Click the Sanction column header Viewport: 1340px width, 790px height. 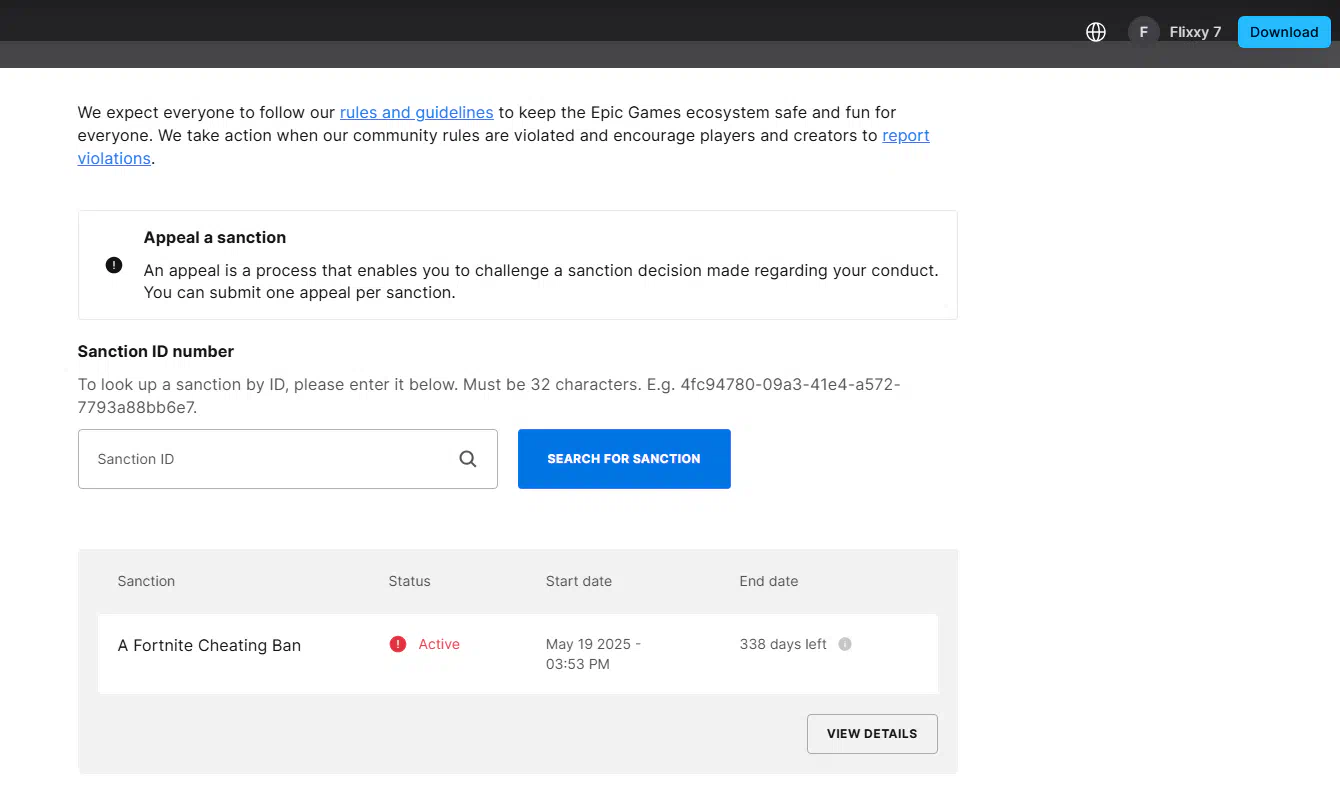coord(146,581)
